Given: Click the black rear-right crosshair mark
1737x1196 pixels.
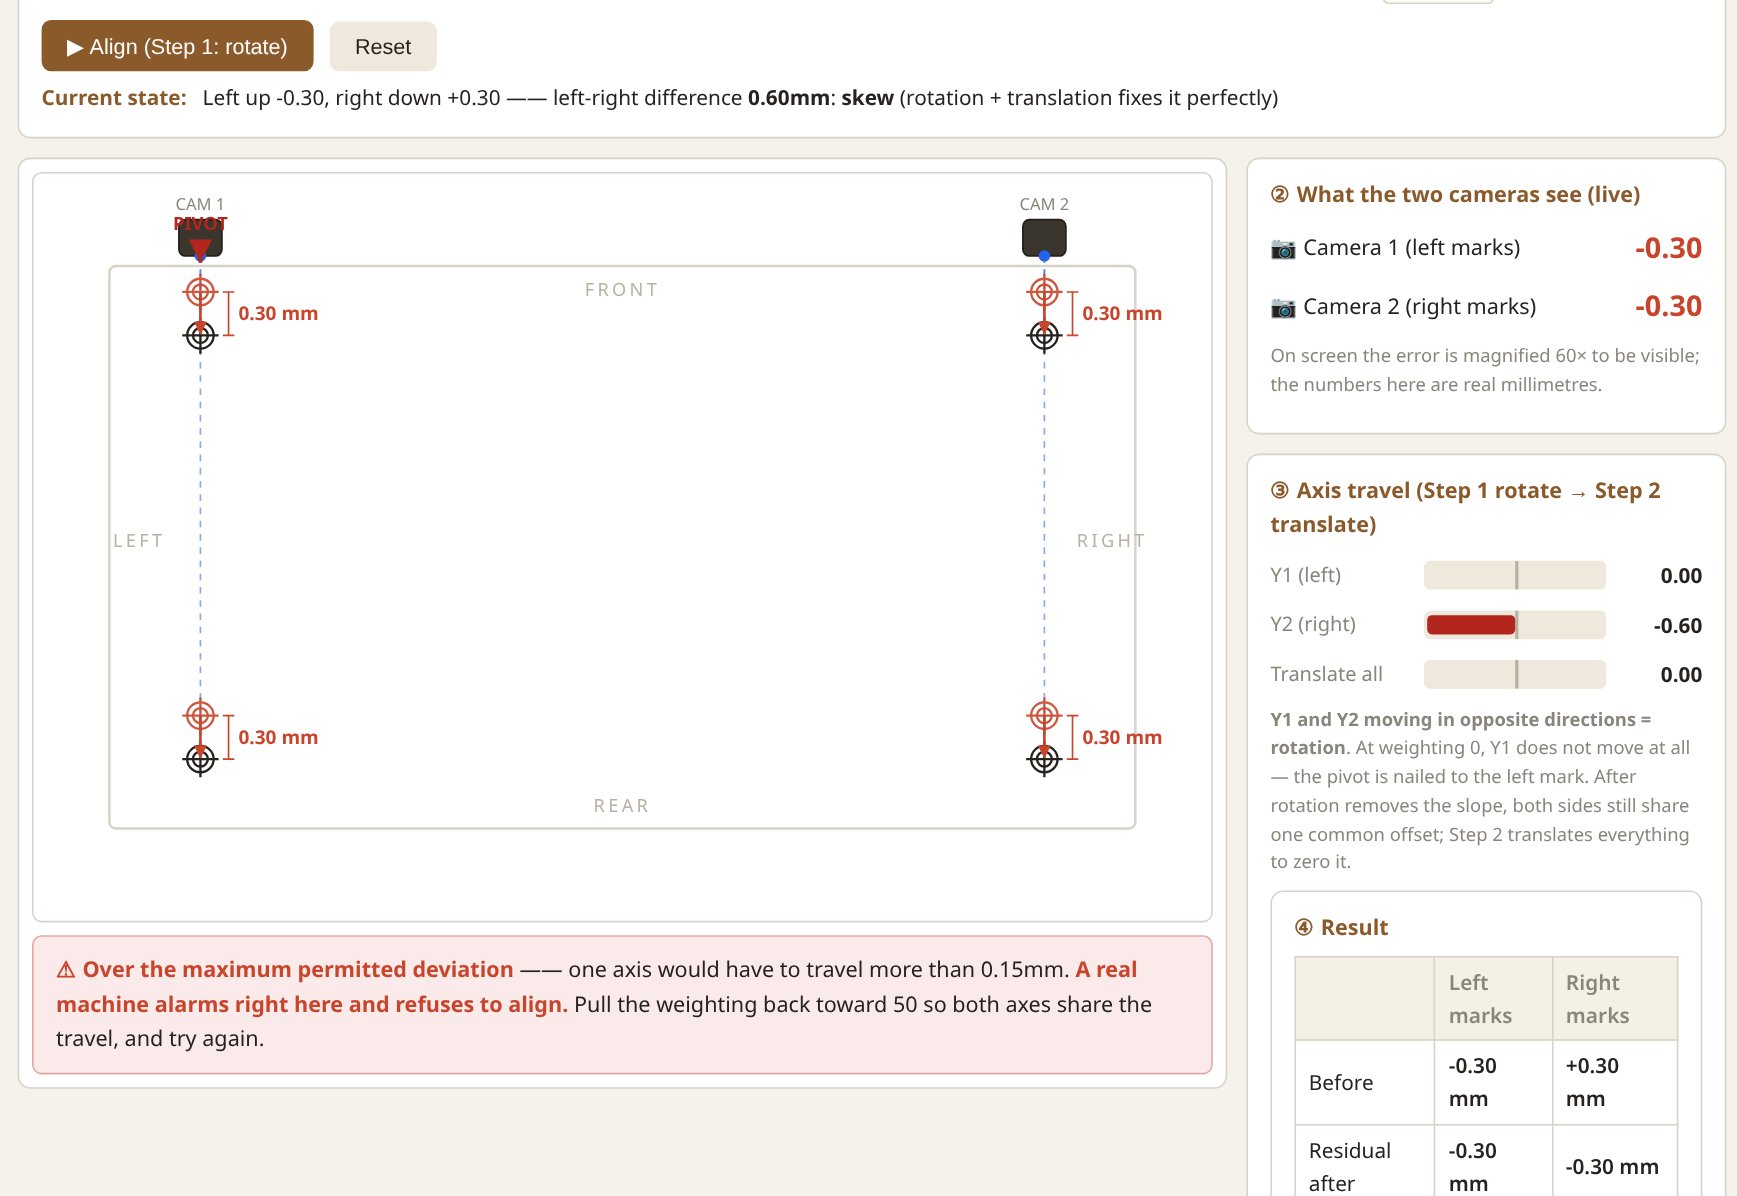Looking at the screenshot, I should pos(1044,760).
